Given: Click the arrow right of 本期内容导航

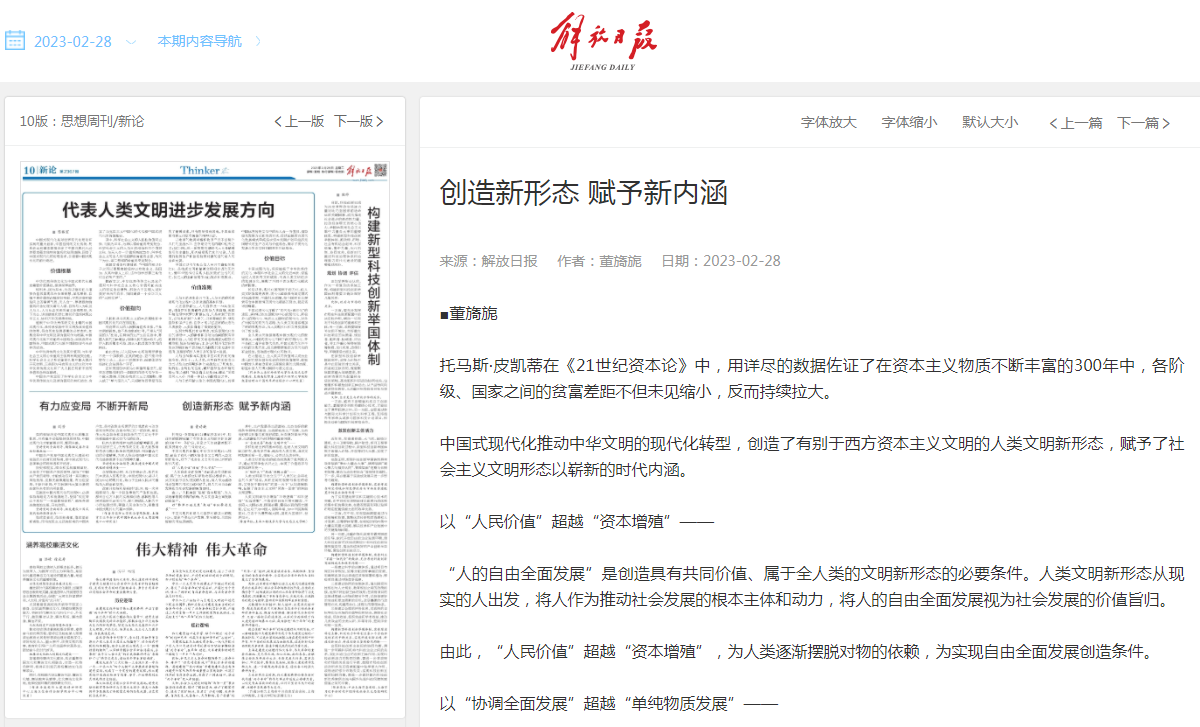Looking at the screenshot, I should click(x=258, y=41).
